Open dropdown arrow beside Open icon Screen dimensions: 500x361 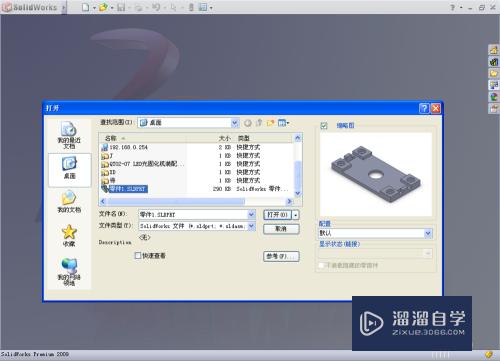pyautogui.click(x=112, y=8)
